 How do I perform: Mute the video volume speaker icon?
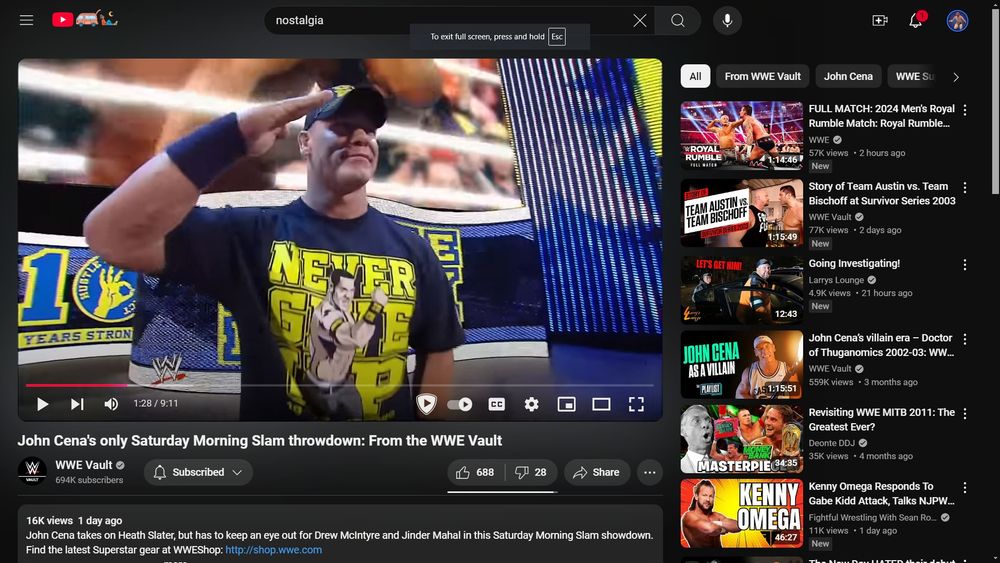(111, 404)
